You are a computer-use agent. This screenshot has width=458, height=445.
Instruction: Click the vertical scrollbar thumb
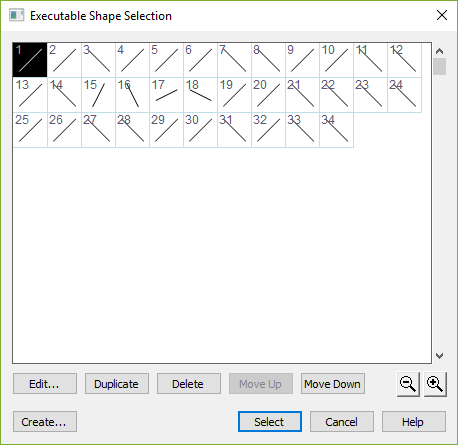[x=439, y=66]
